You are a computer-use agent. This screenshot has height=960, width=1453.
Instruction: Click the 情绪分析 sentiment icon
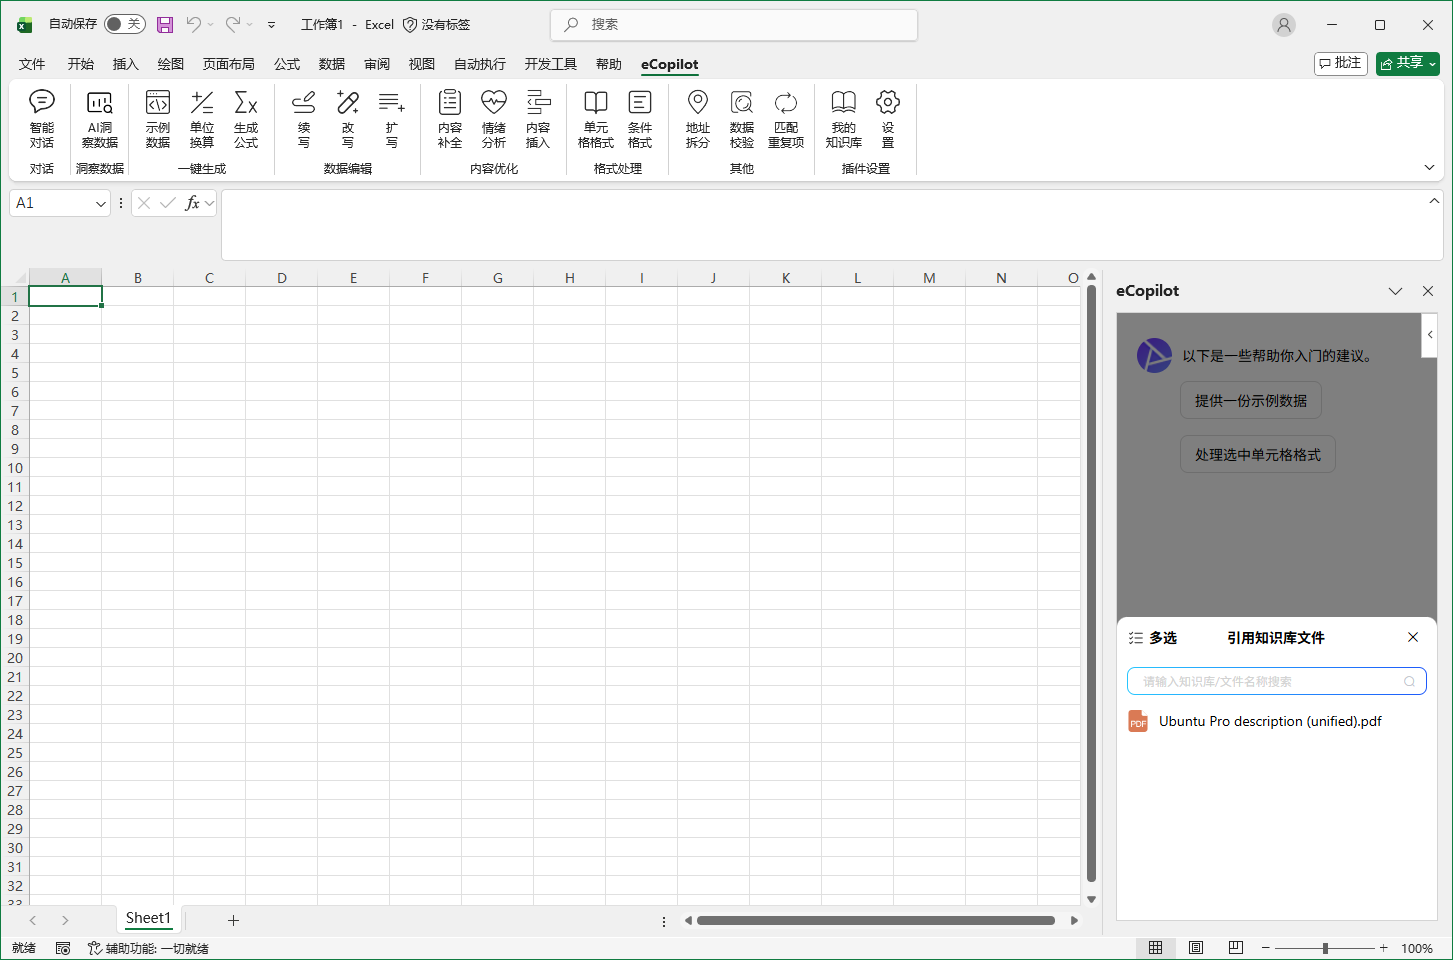pyautogui.click(x=494, y=118)
